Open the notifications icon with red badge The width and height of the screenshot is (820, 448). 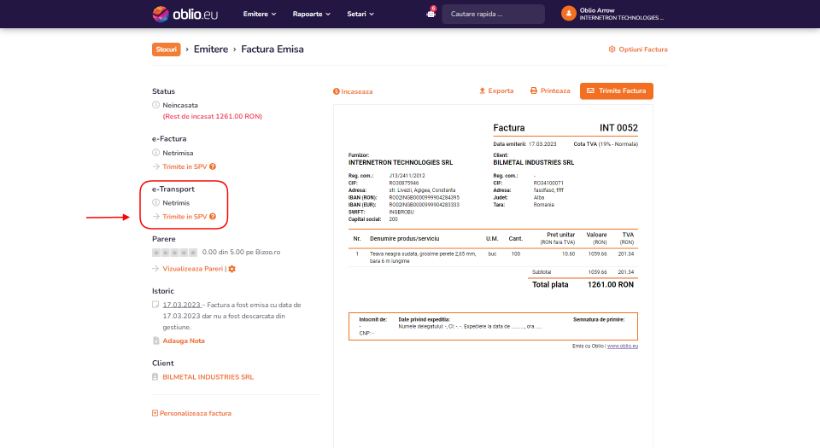click(x=431, y=13)
